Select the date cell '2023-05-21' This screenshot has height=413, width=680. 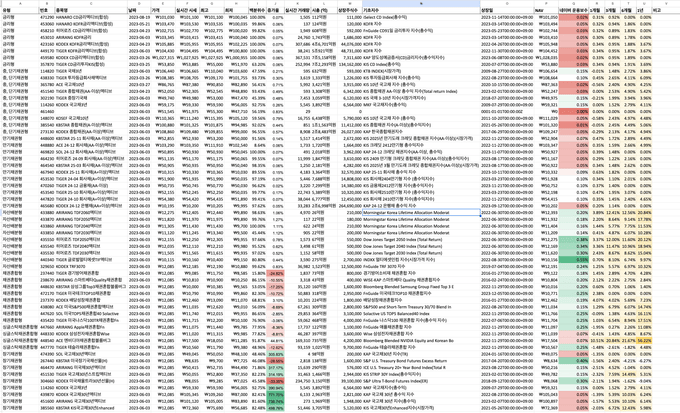(x=139, y=24)
